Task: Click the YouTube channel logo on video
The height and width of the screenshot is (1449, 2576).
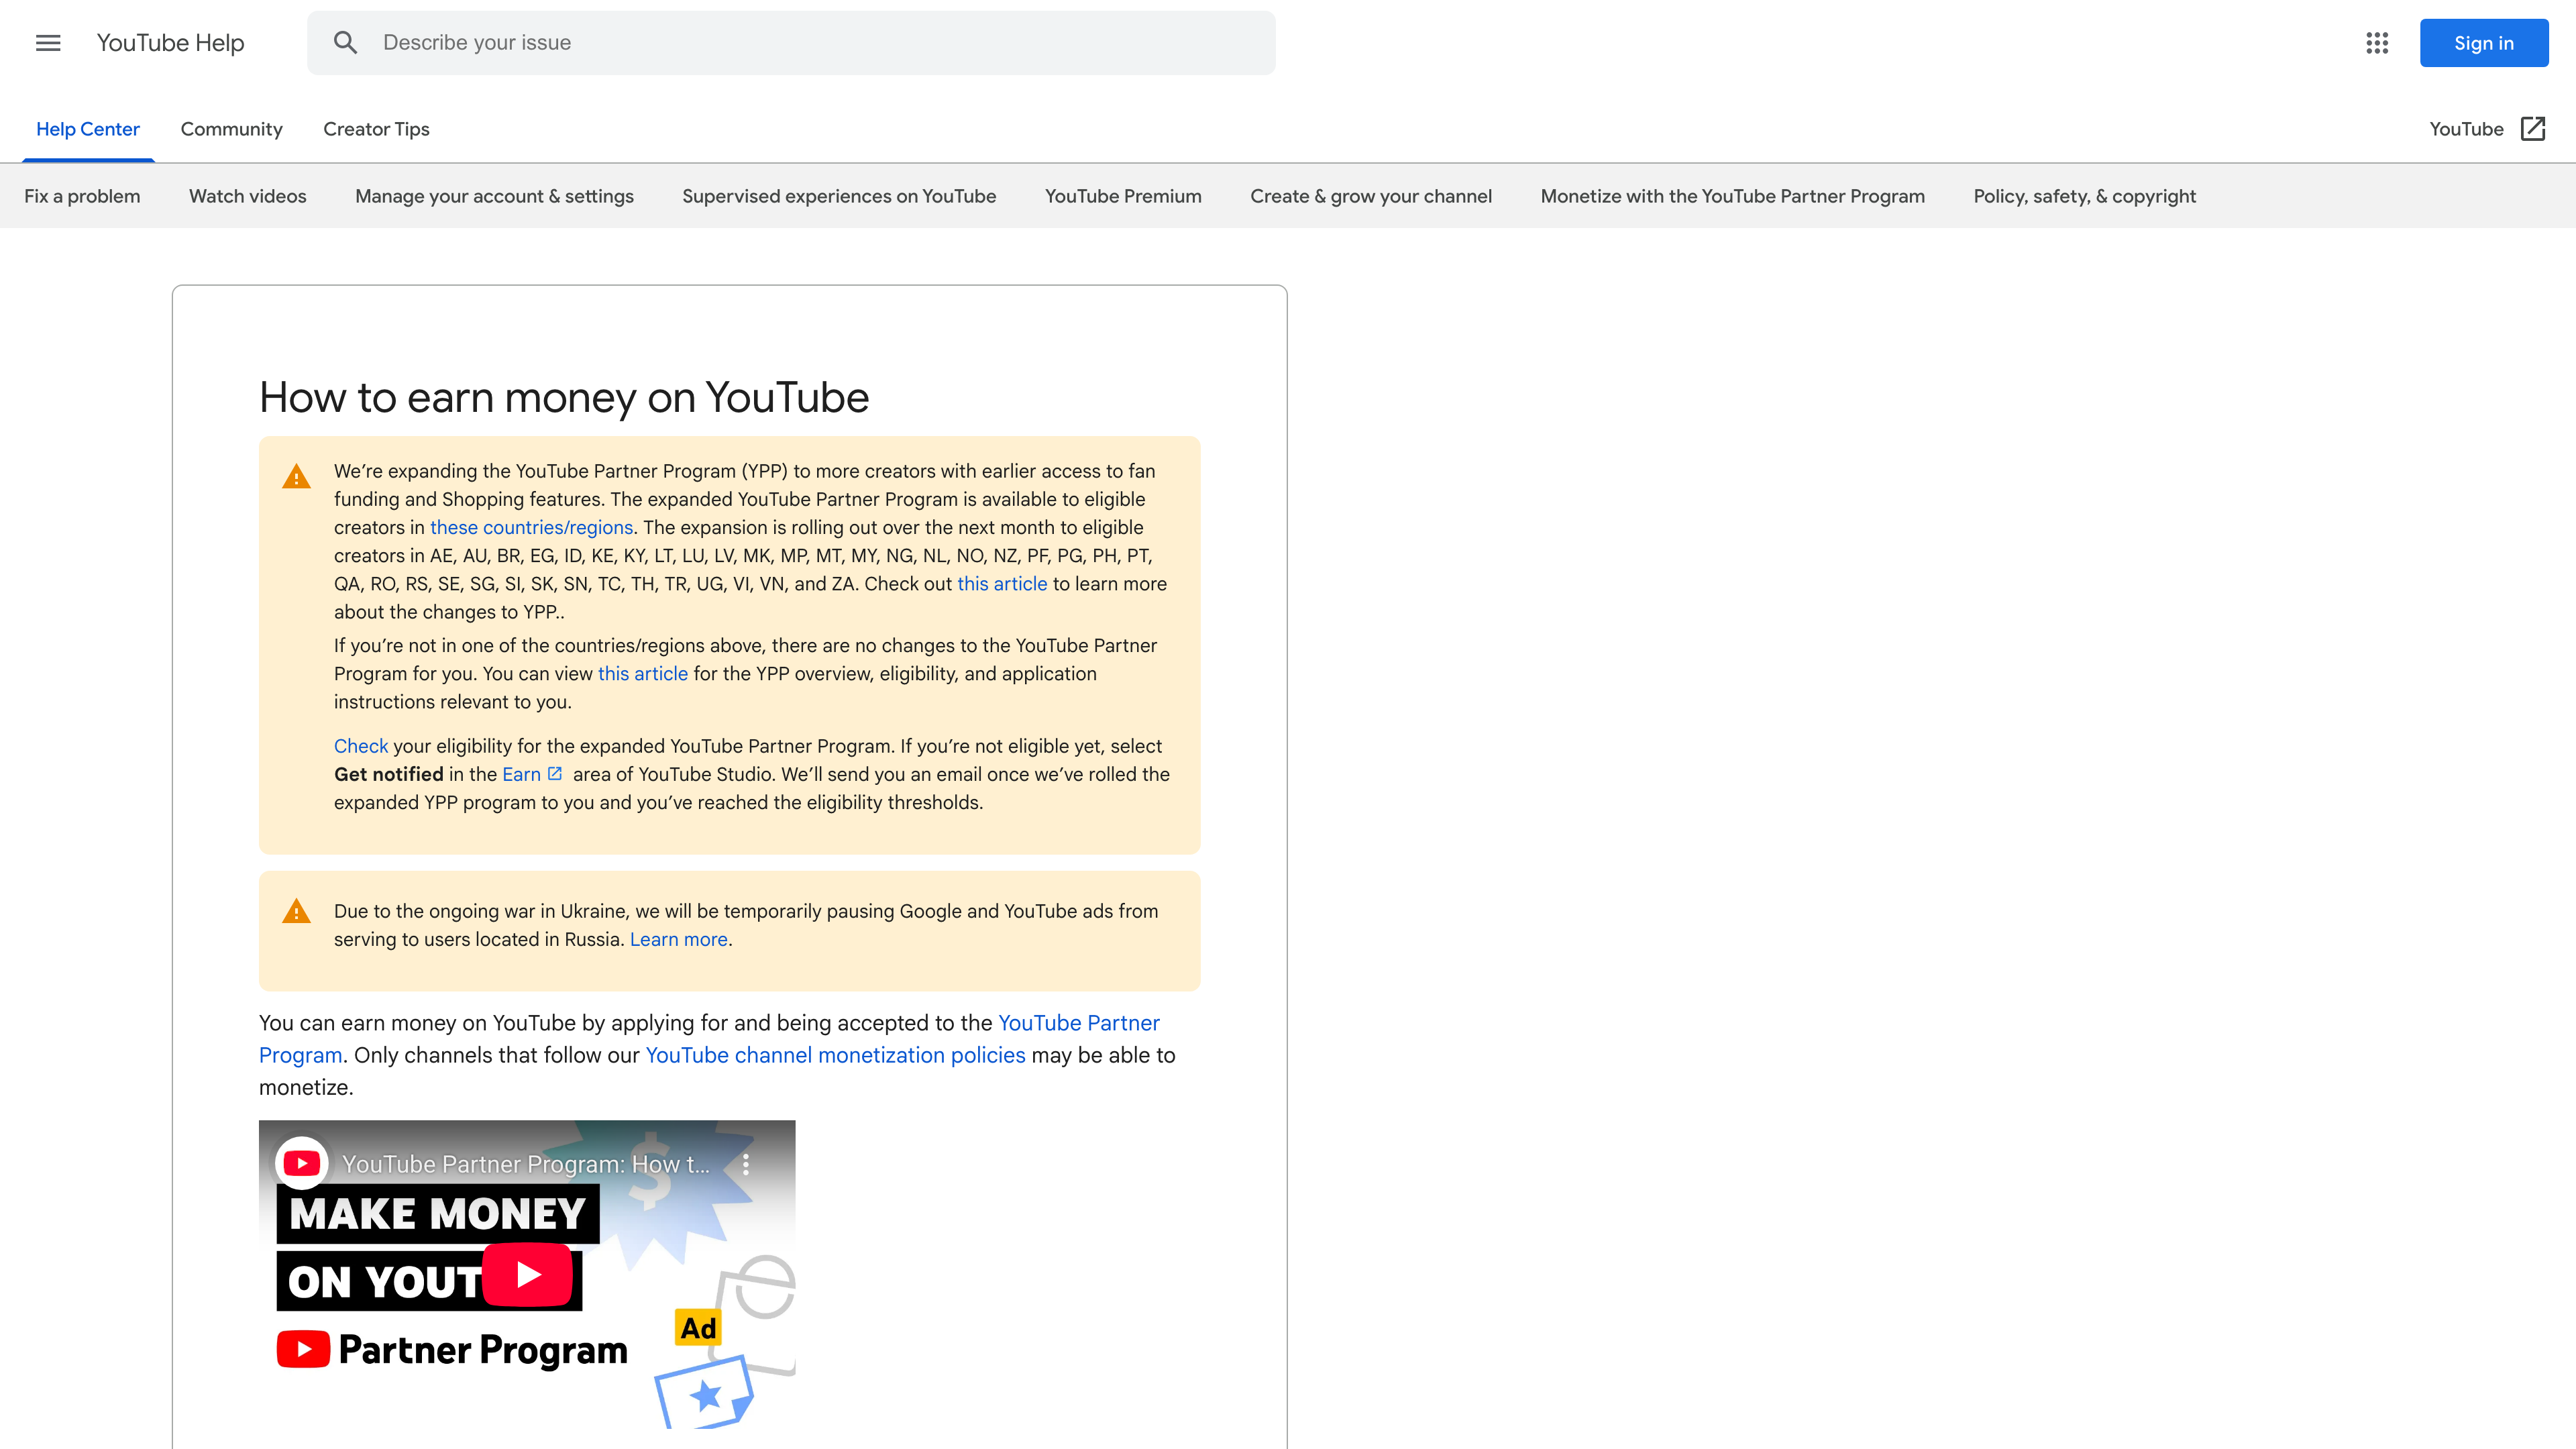Action: coord(302,1163)
